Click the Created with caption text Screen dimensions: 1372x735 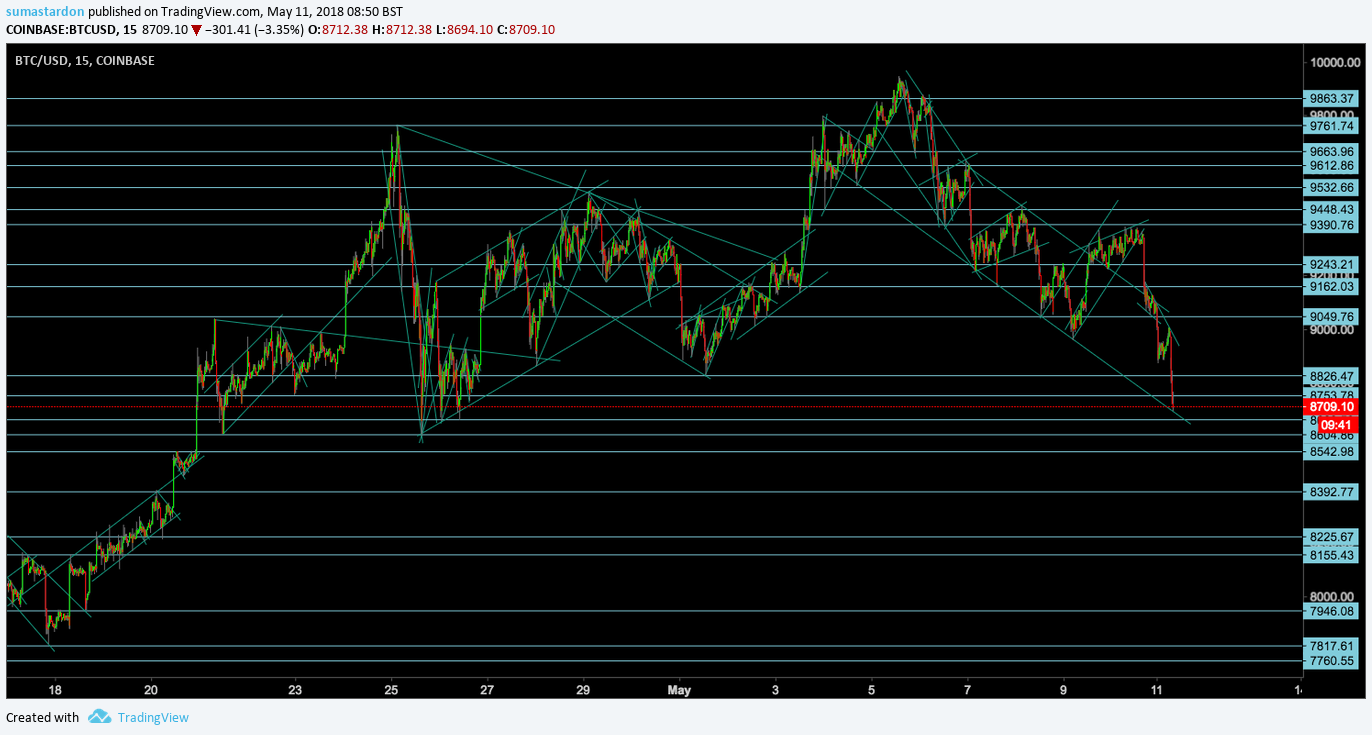click(x=42, y=717)
